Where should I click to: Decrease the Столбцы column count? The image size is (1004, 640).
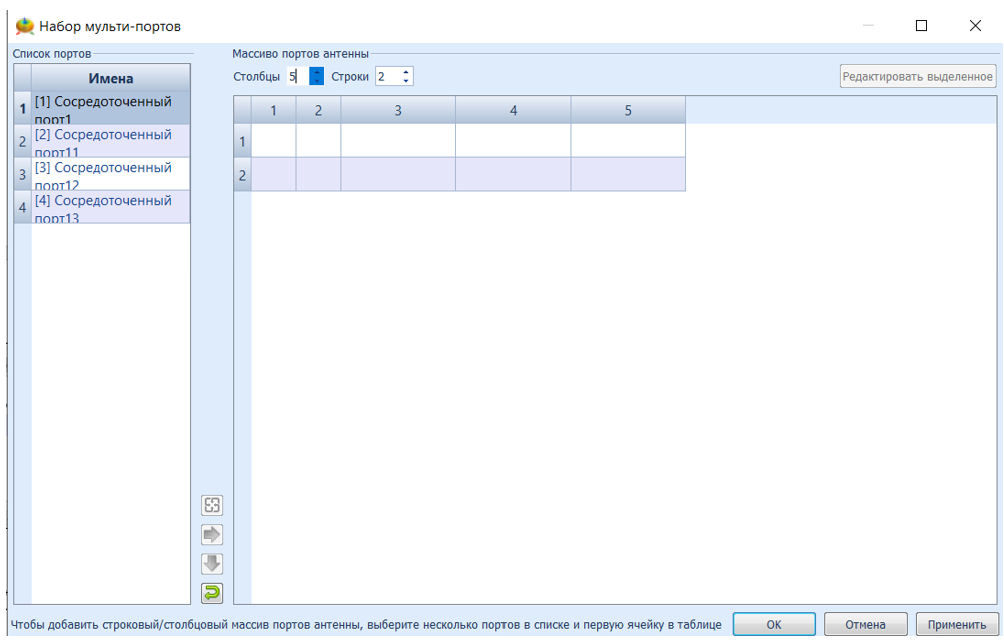[317, 81]
